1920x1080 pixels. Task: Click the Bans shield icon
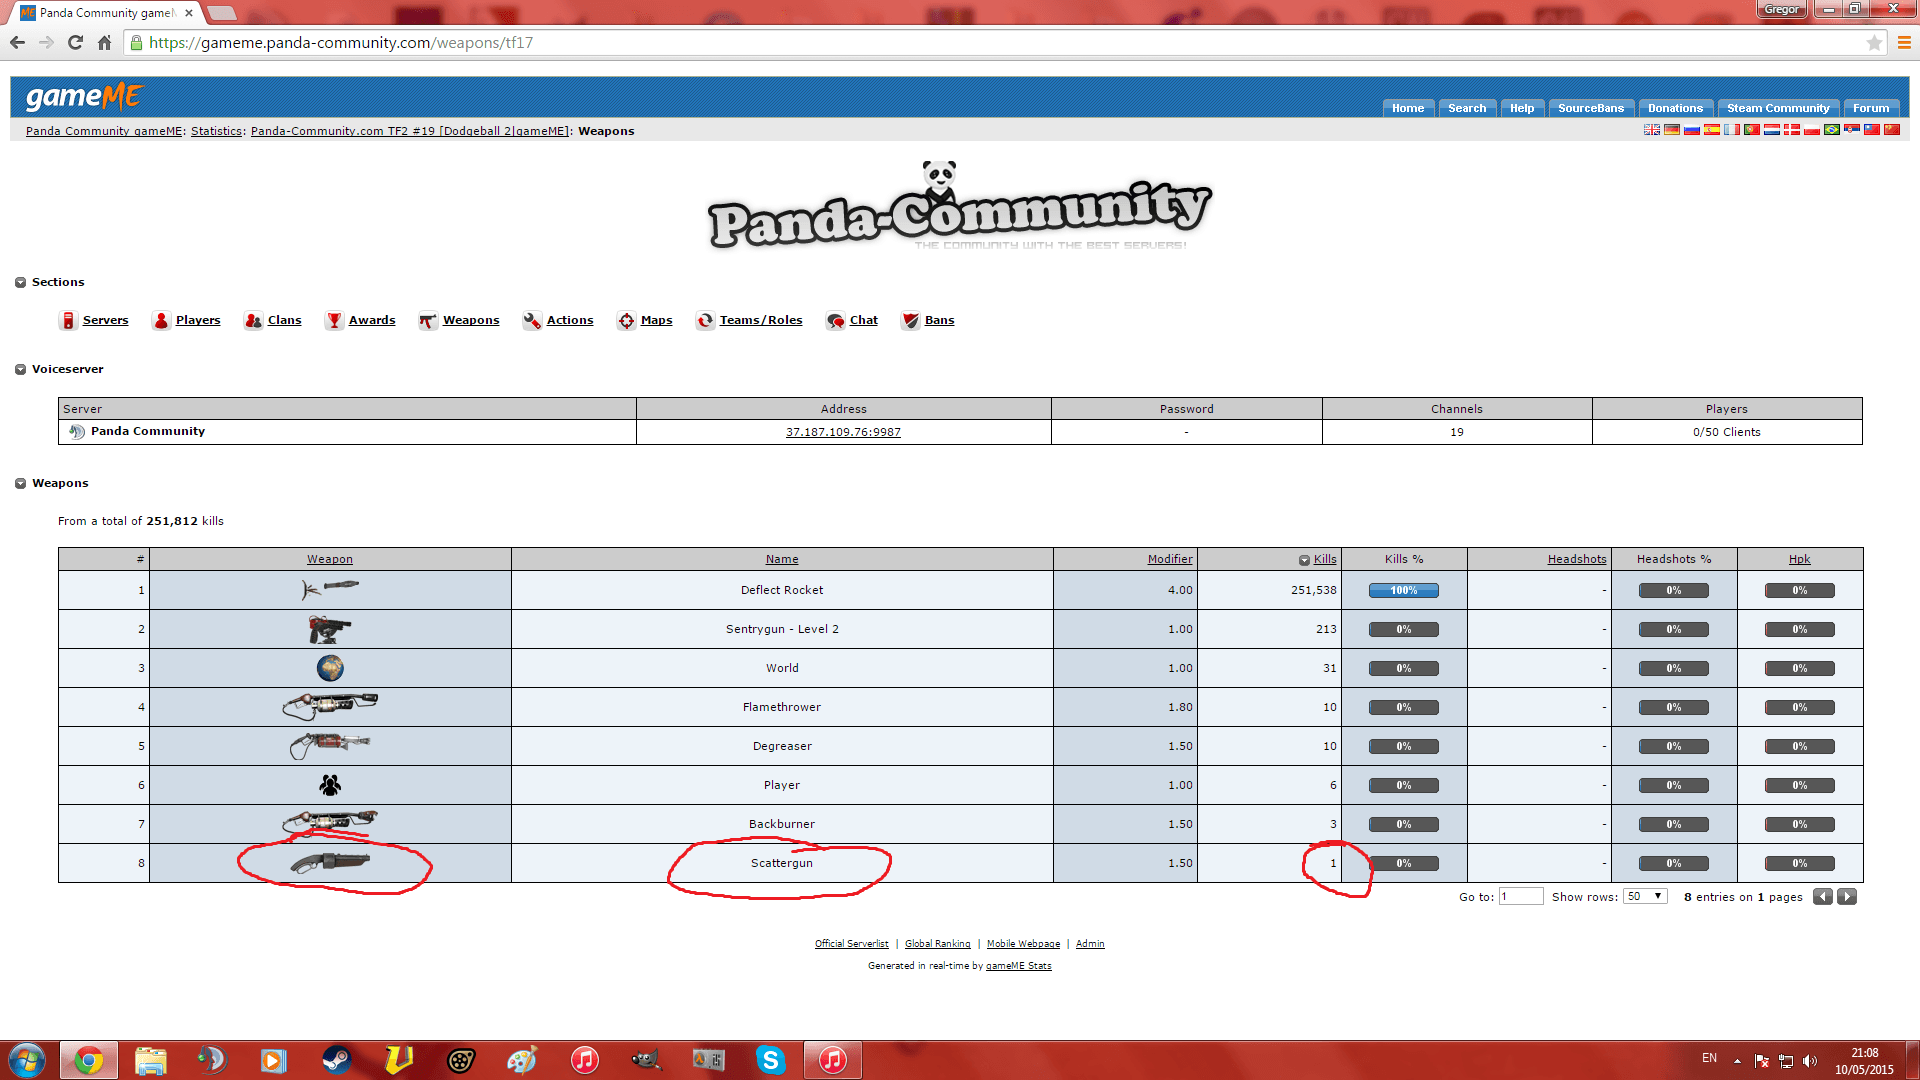pyautogui.click(x=910, y=320)
